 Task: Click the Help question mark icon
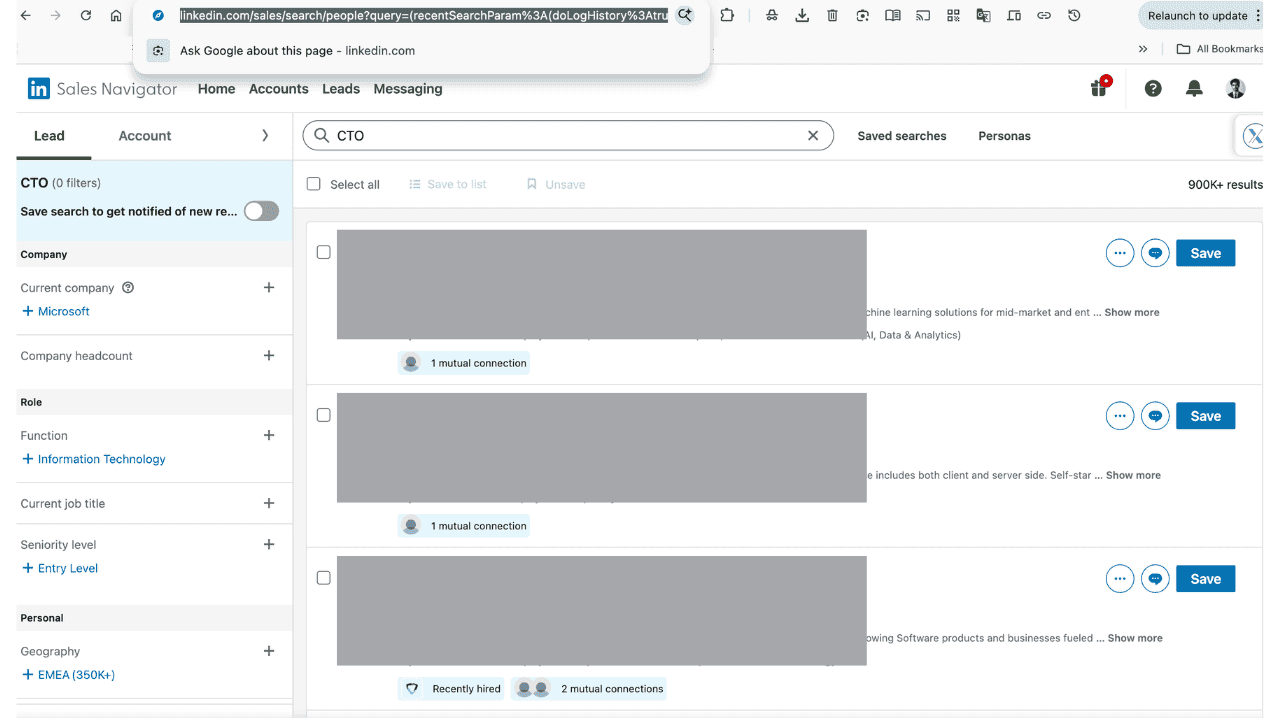(x=1152, y=89)
